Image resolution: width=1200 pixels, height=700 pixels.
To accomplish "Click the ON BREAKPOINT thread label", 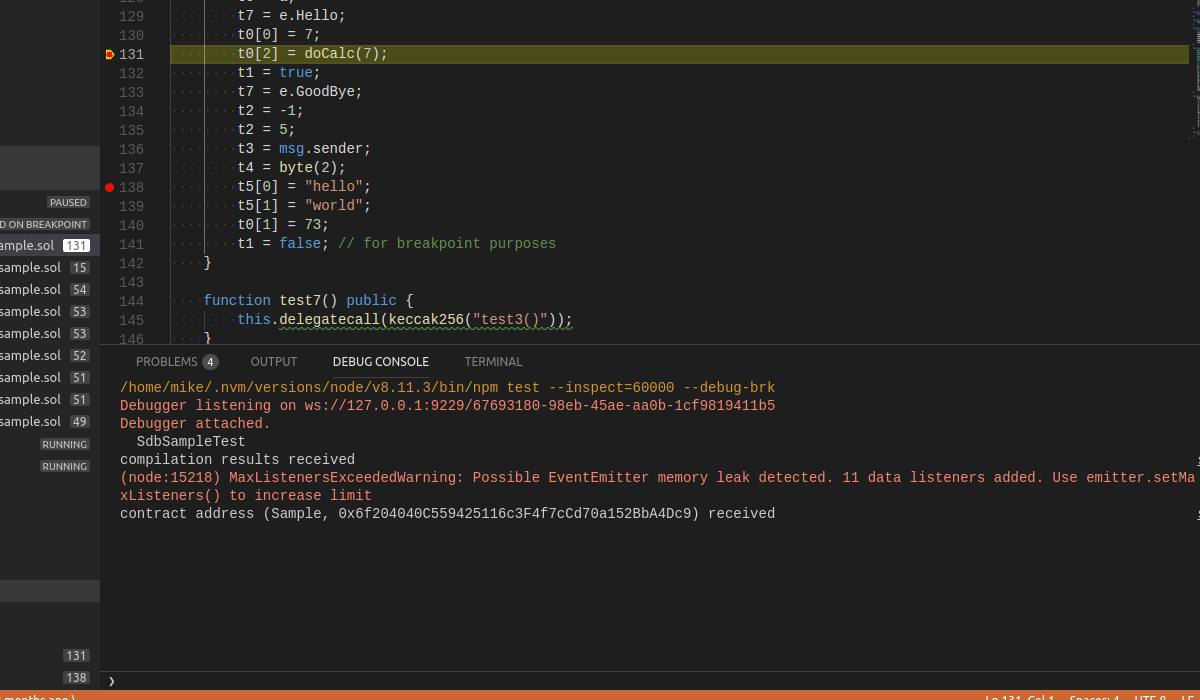I will (x=45, y=224).
